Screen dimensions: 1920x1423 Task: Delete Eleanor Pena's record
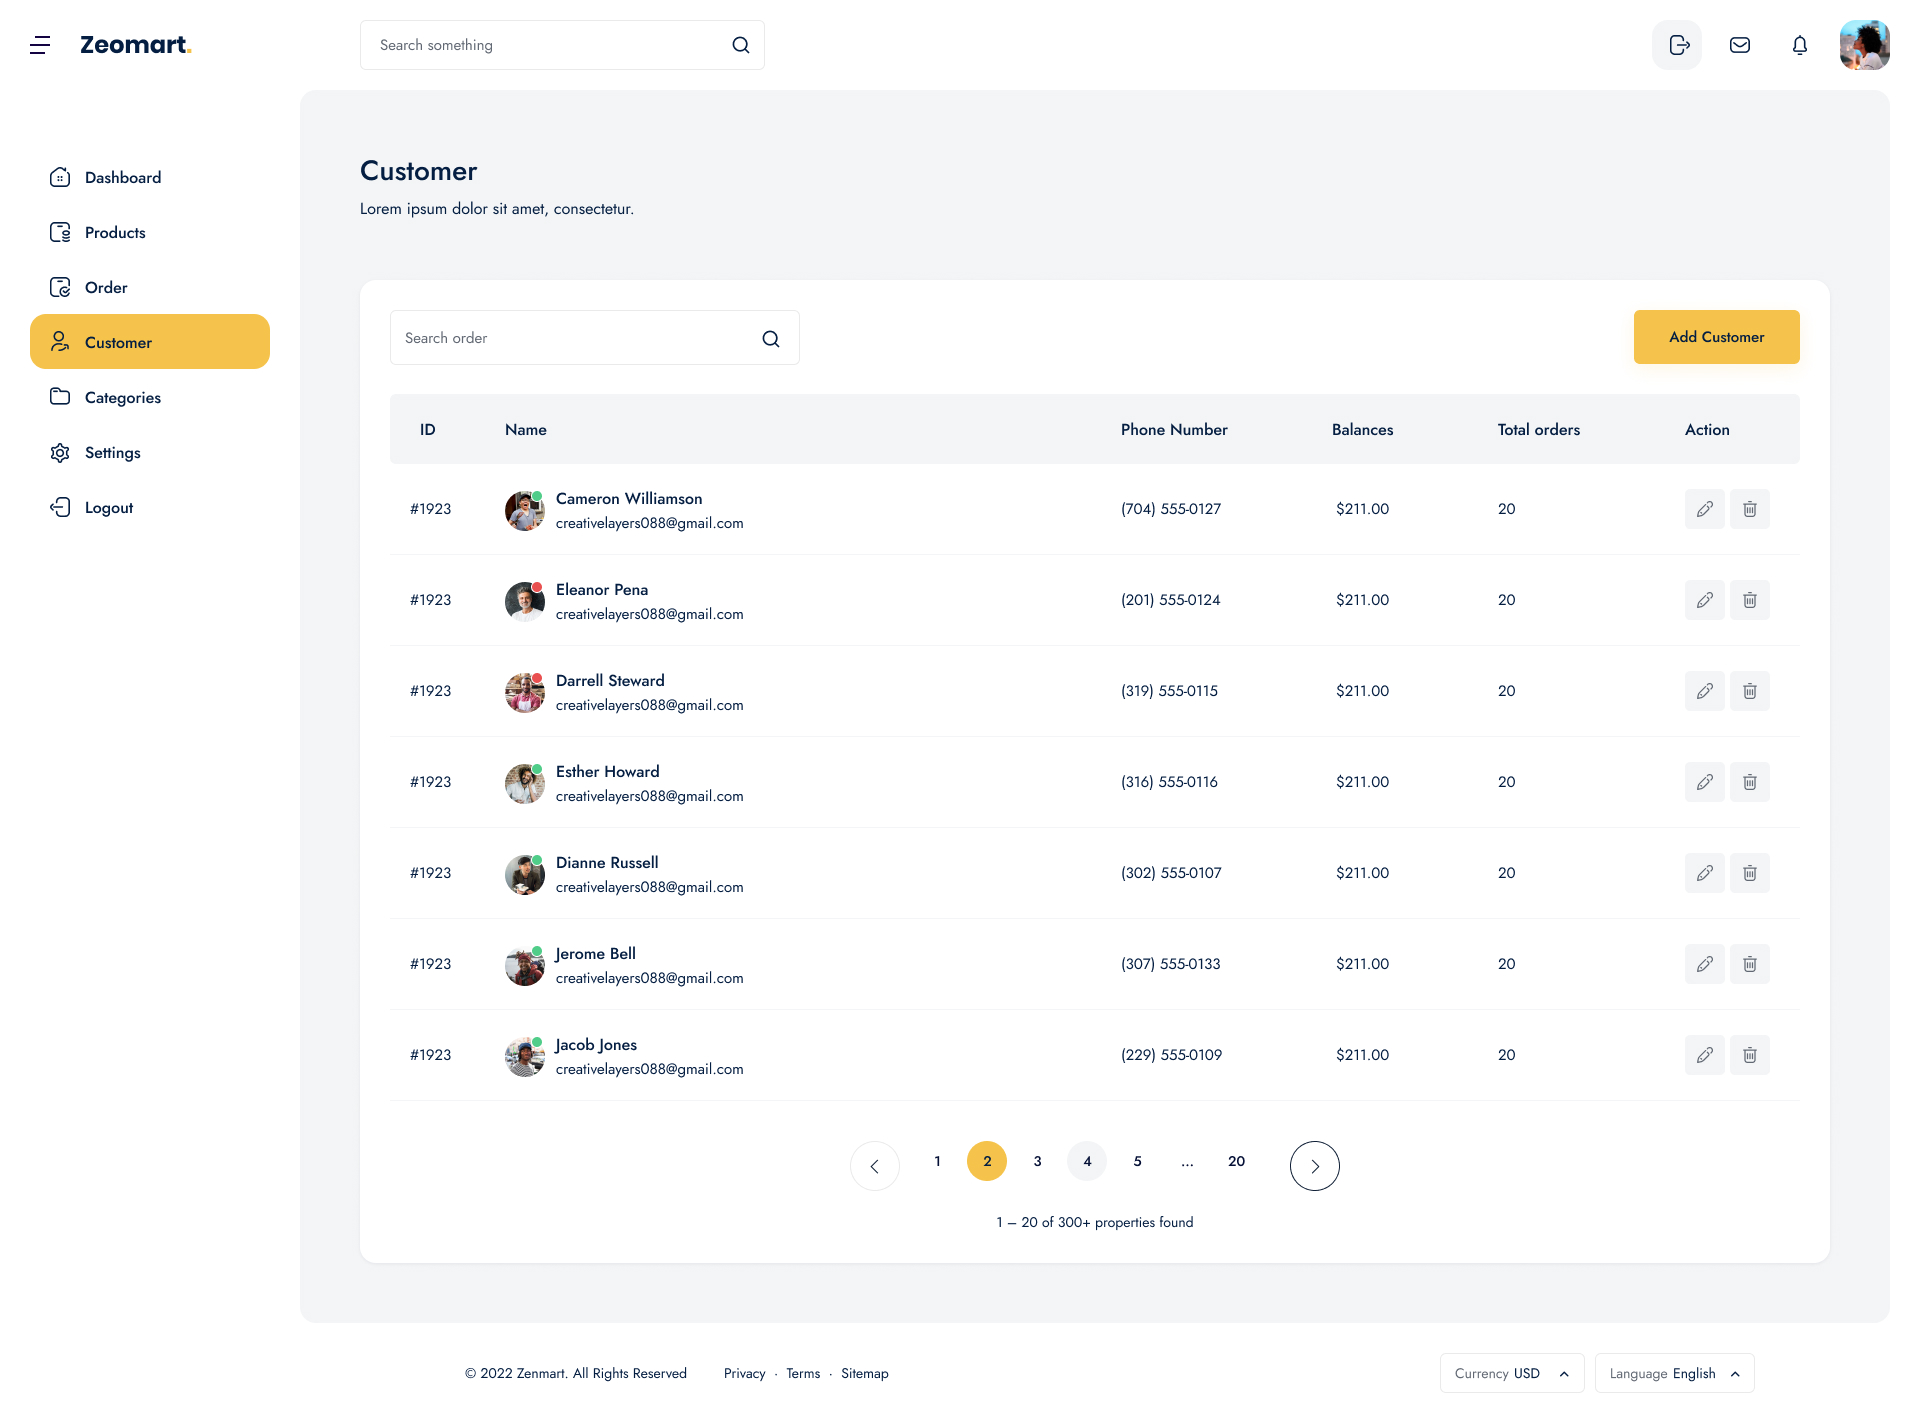click(x=1750, y=600)
